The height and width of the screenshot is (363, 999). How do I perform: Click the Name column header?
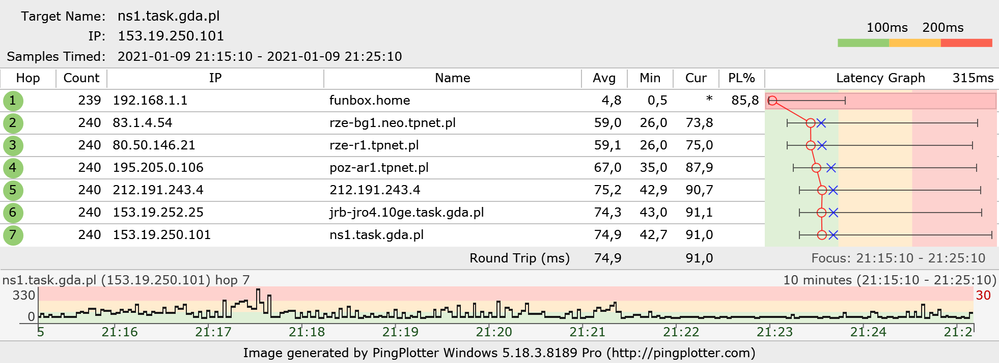(452, 78)
